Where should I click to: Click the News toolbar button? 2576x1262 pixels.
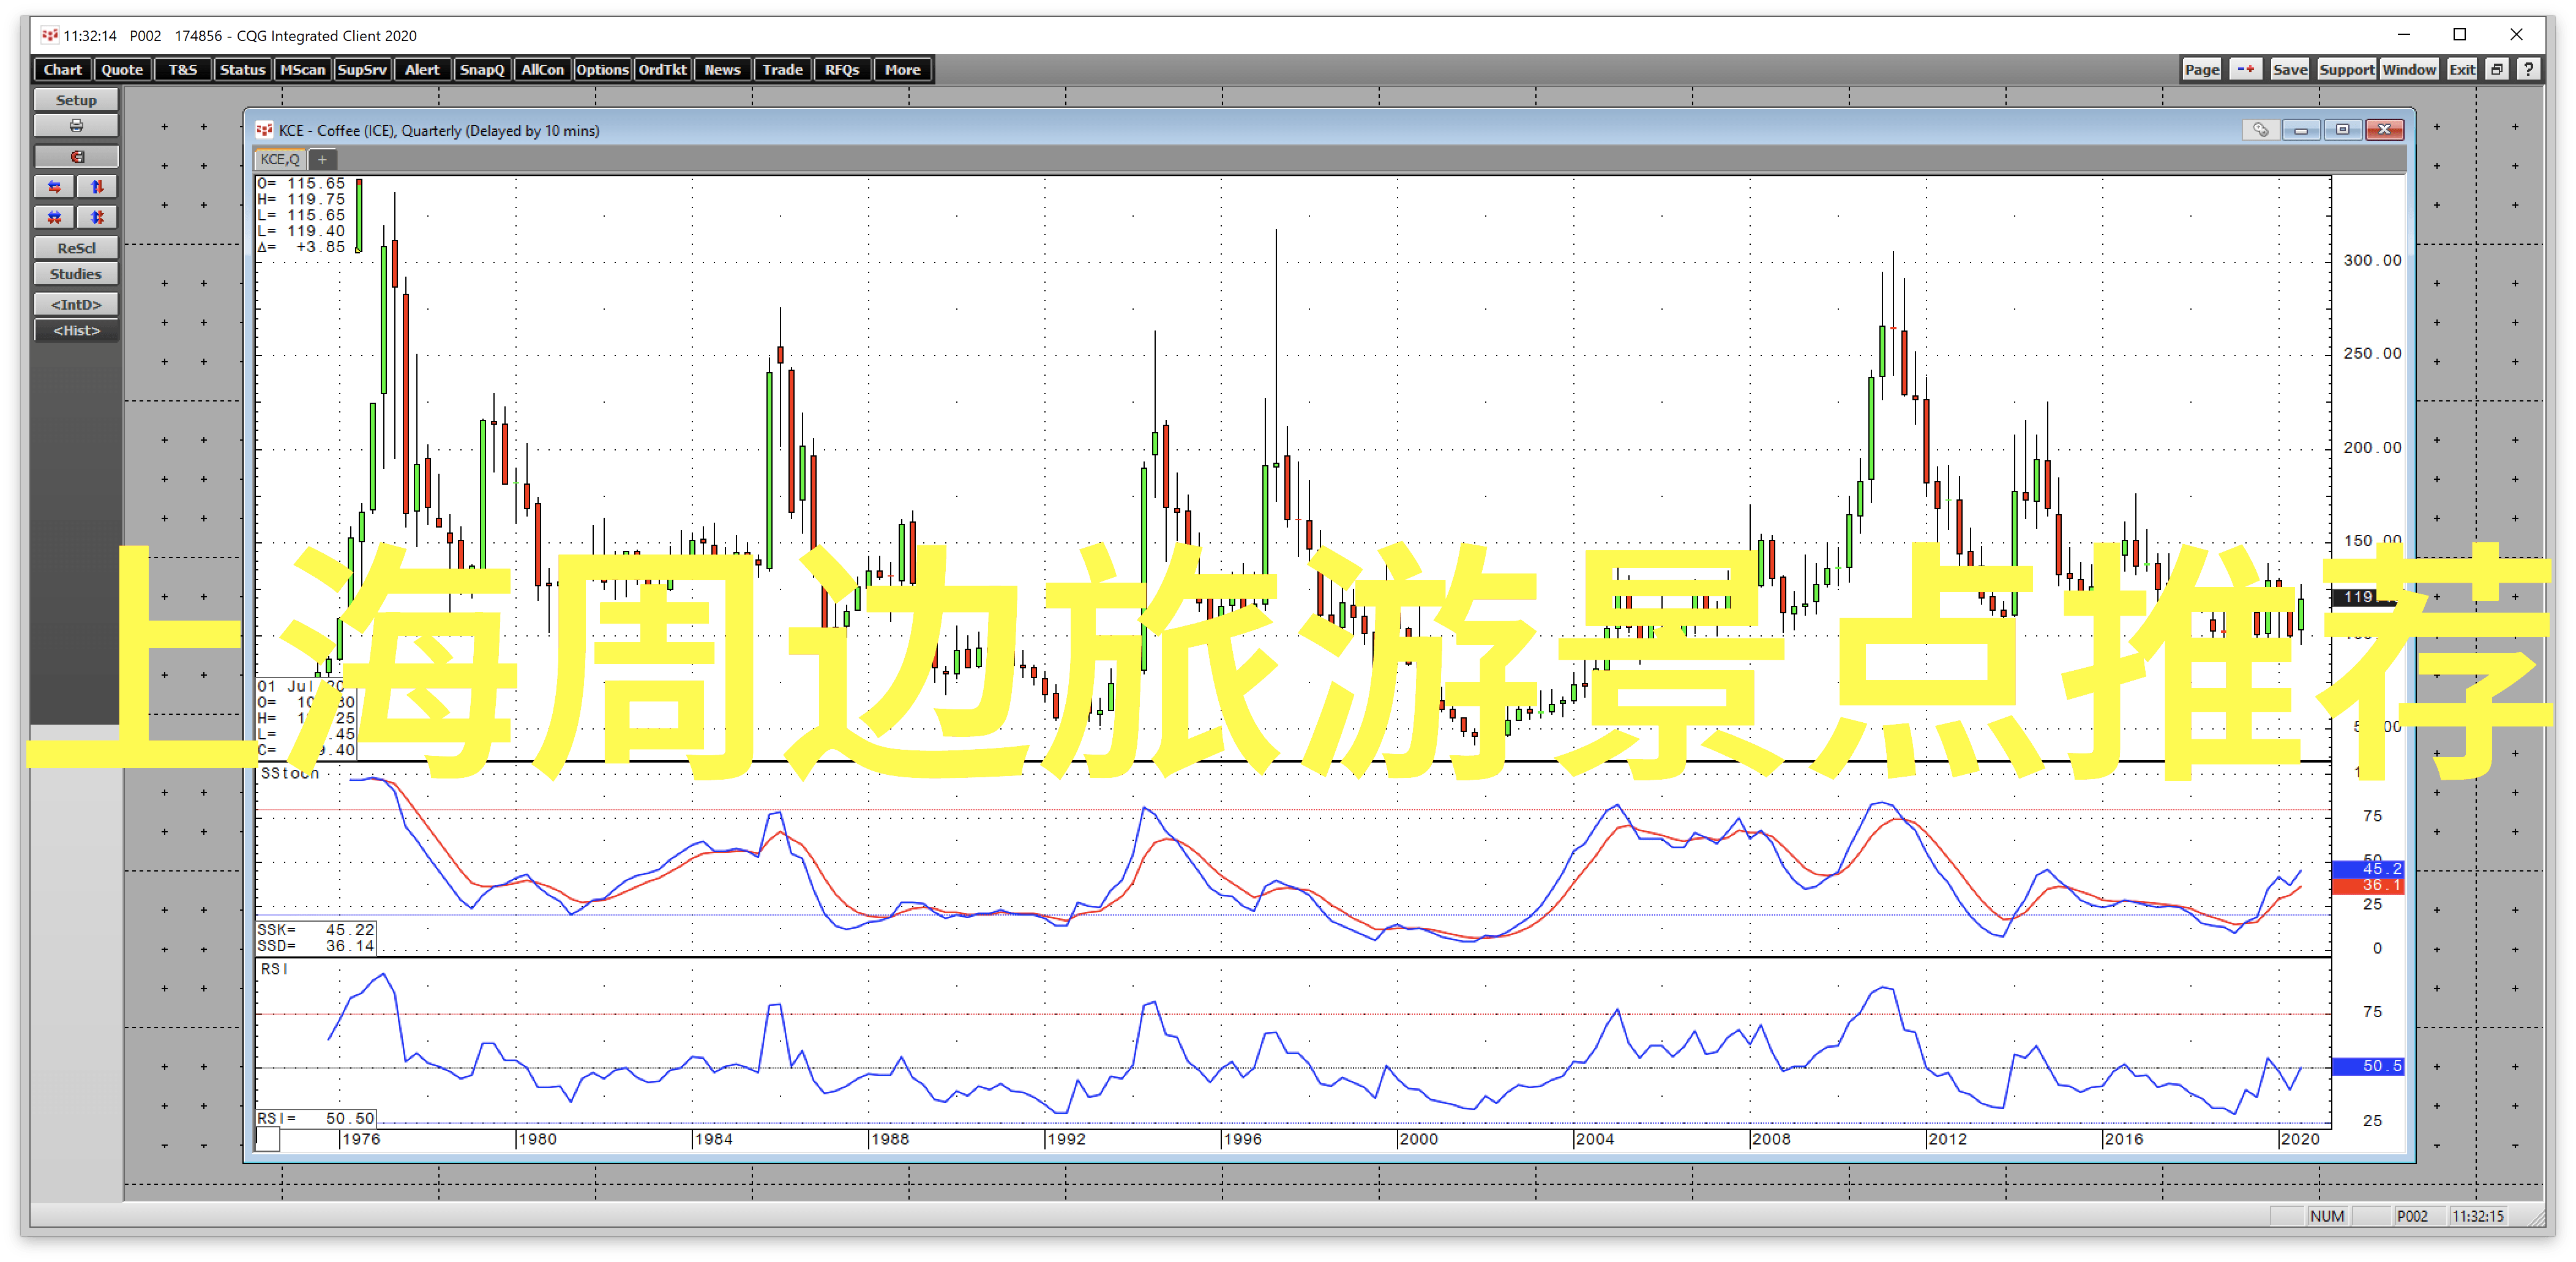point(722,69)
